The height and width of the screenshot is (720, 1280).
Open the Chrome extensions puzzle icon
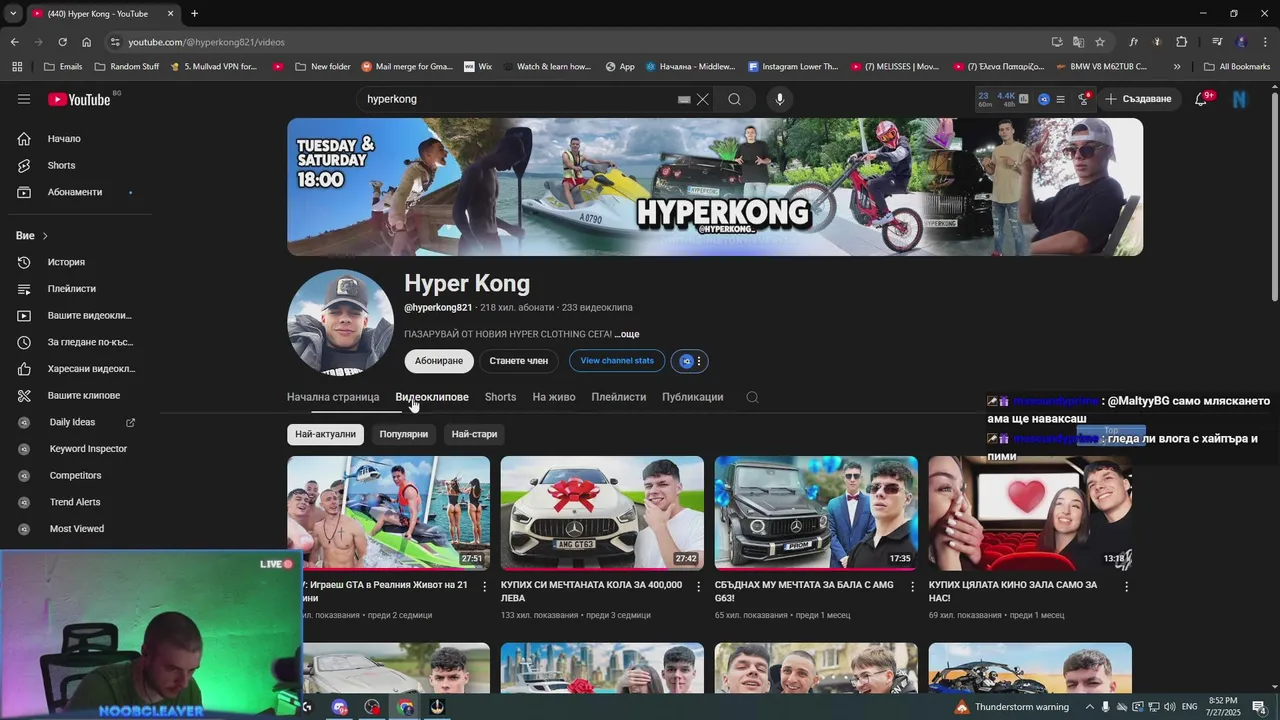[1182, 42]
